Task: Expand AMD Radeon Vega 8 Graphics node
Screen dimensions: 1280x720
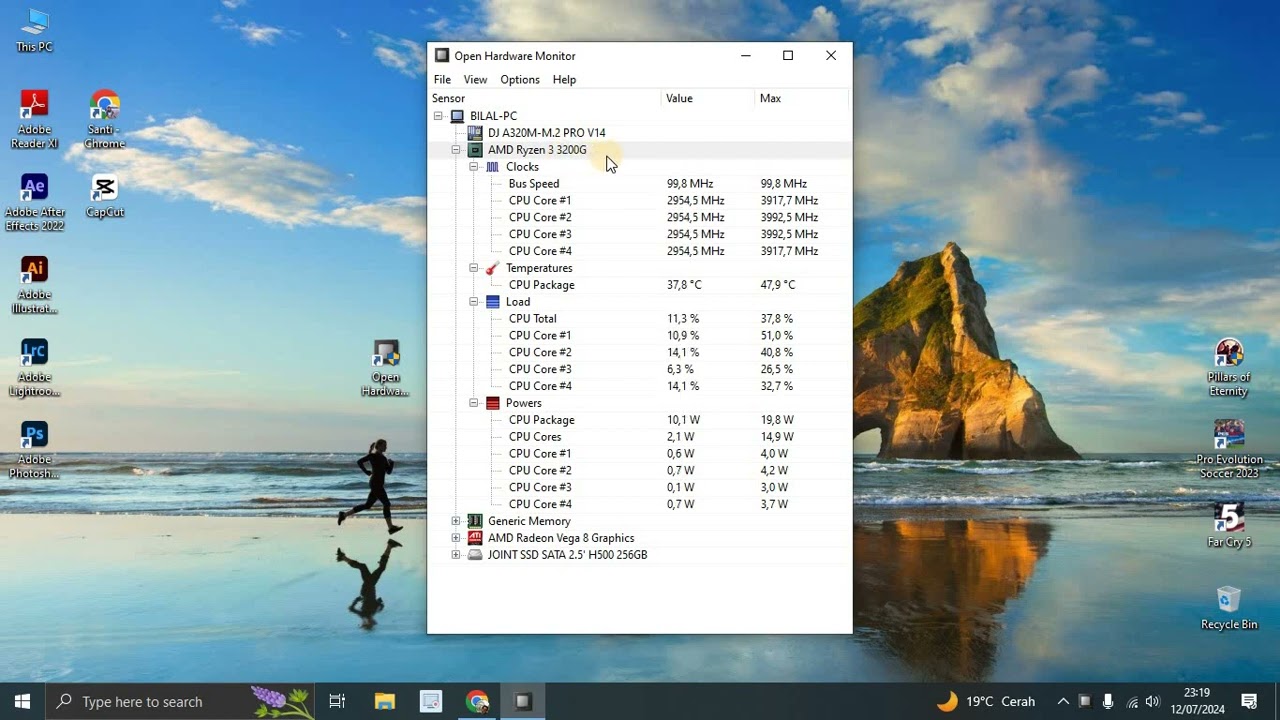Action: (x=456, y=538)
